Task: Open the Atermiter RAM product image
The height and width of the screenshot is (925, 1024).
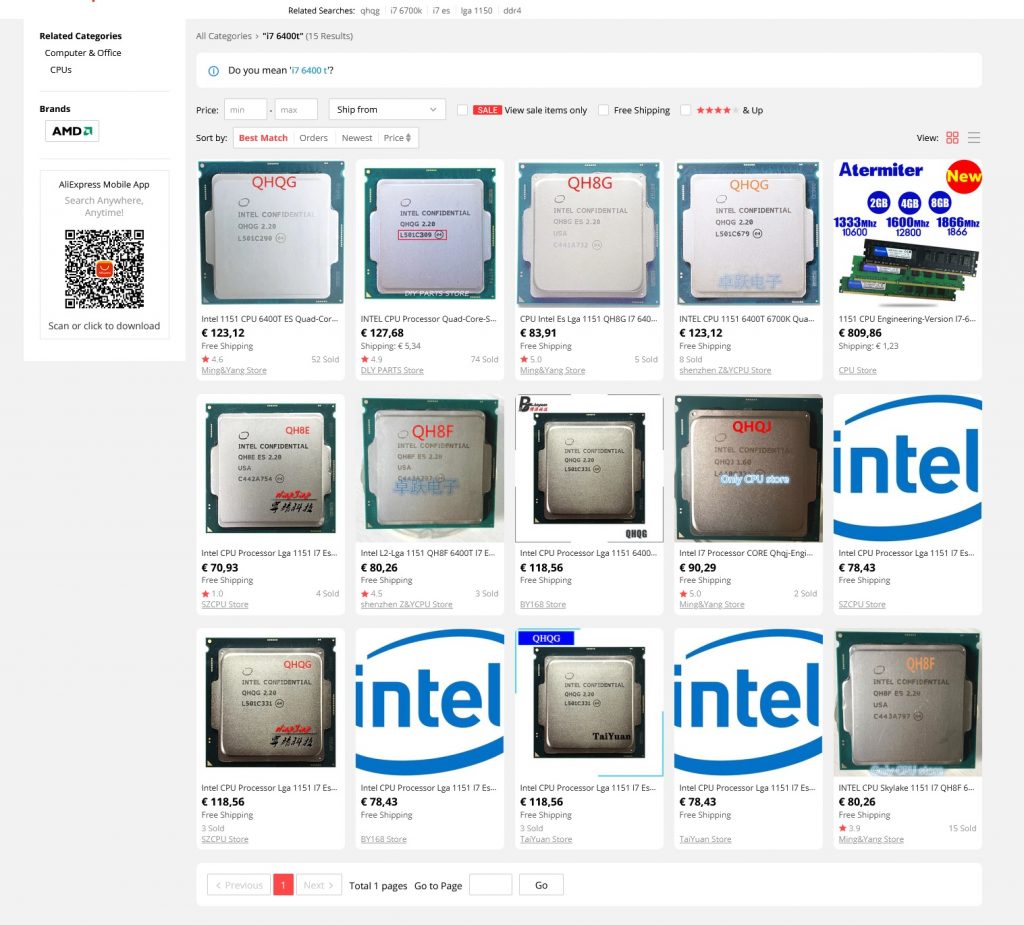Action: tap(908, 233)
